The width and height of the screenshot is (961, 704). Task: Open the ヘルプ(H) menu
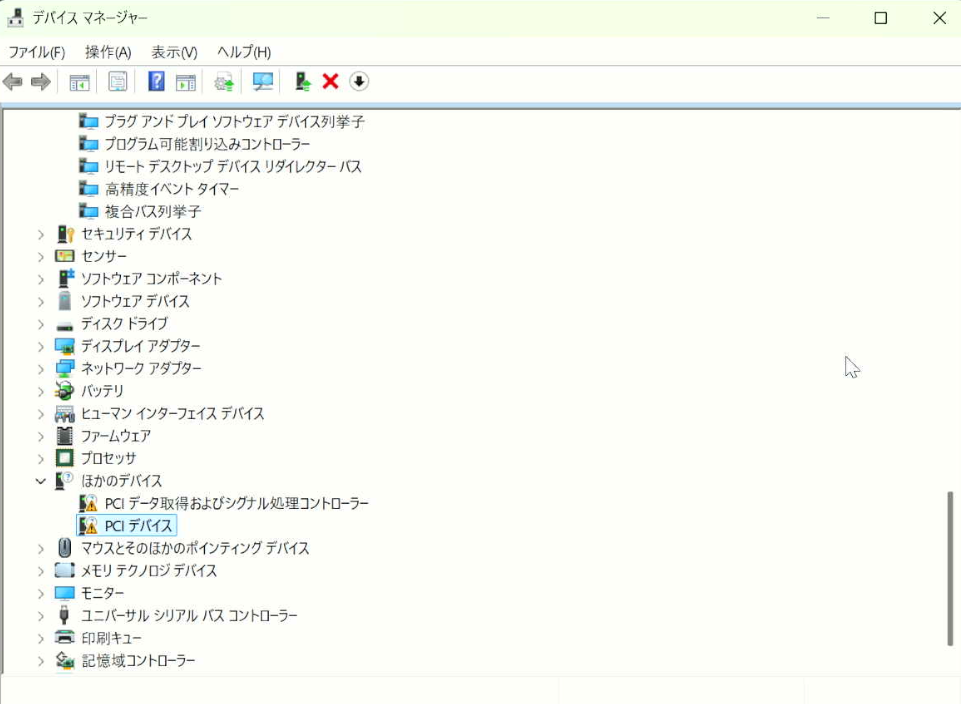coord(244,52)
